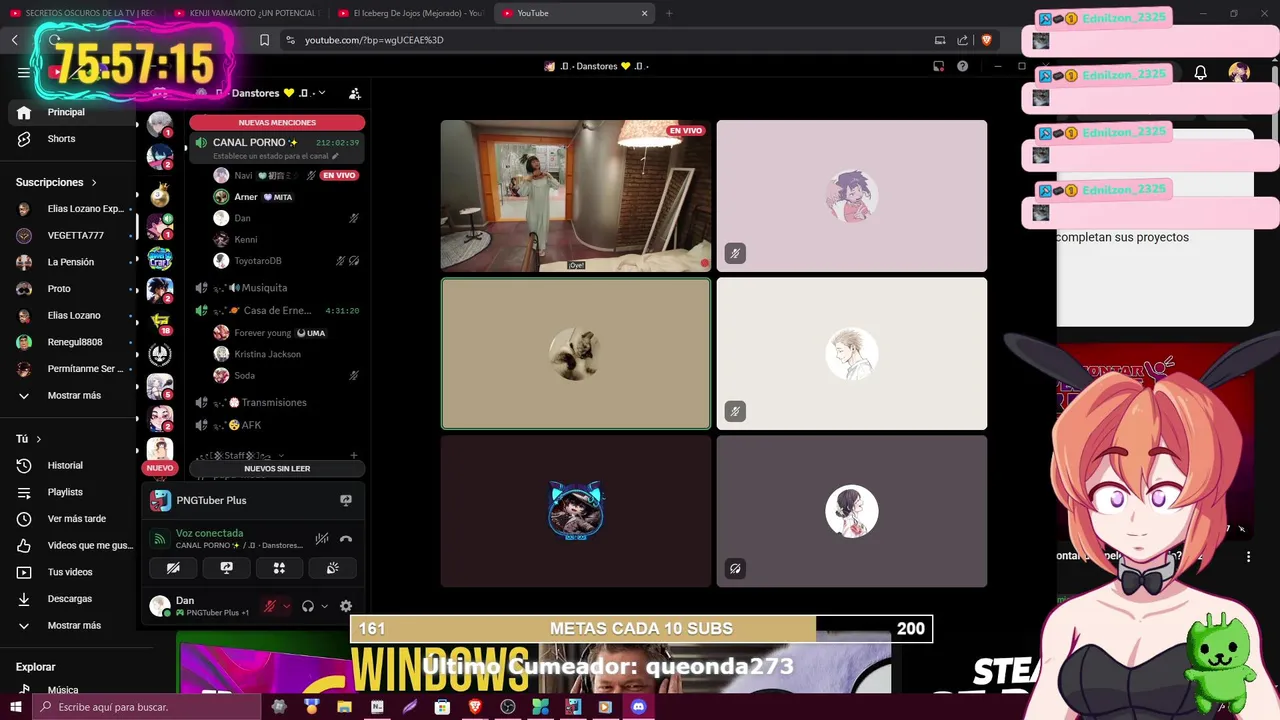Click Windows taskbar search box
The image size is (1280, 720).
[x=146, y=707]
